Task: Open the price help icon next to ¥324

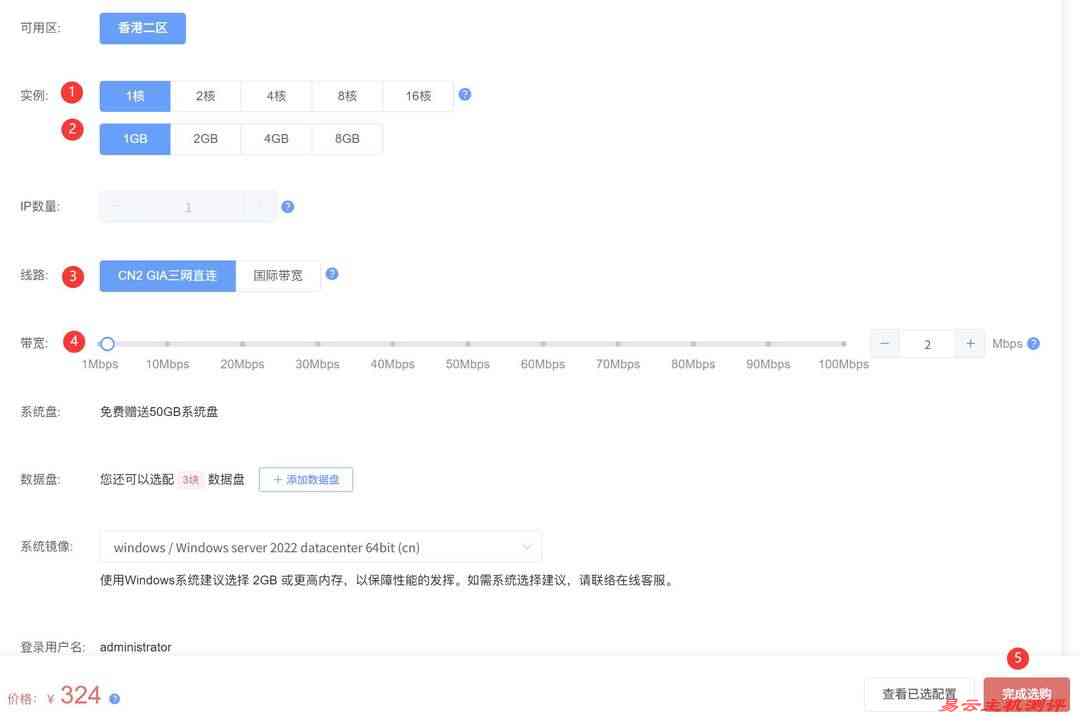Action: (x=113, y=699)
